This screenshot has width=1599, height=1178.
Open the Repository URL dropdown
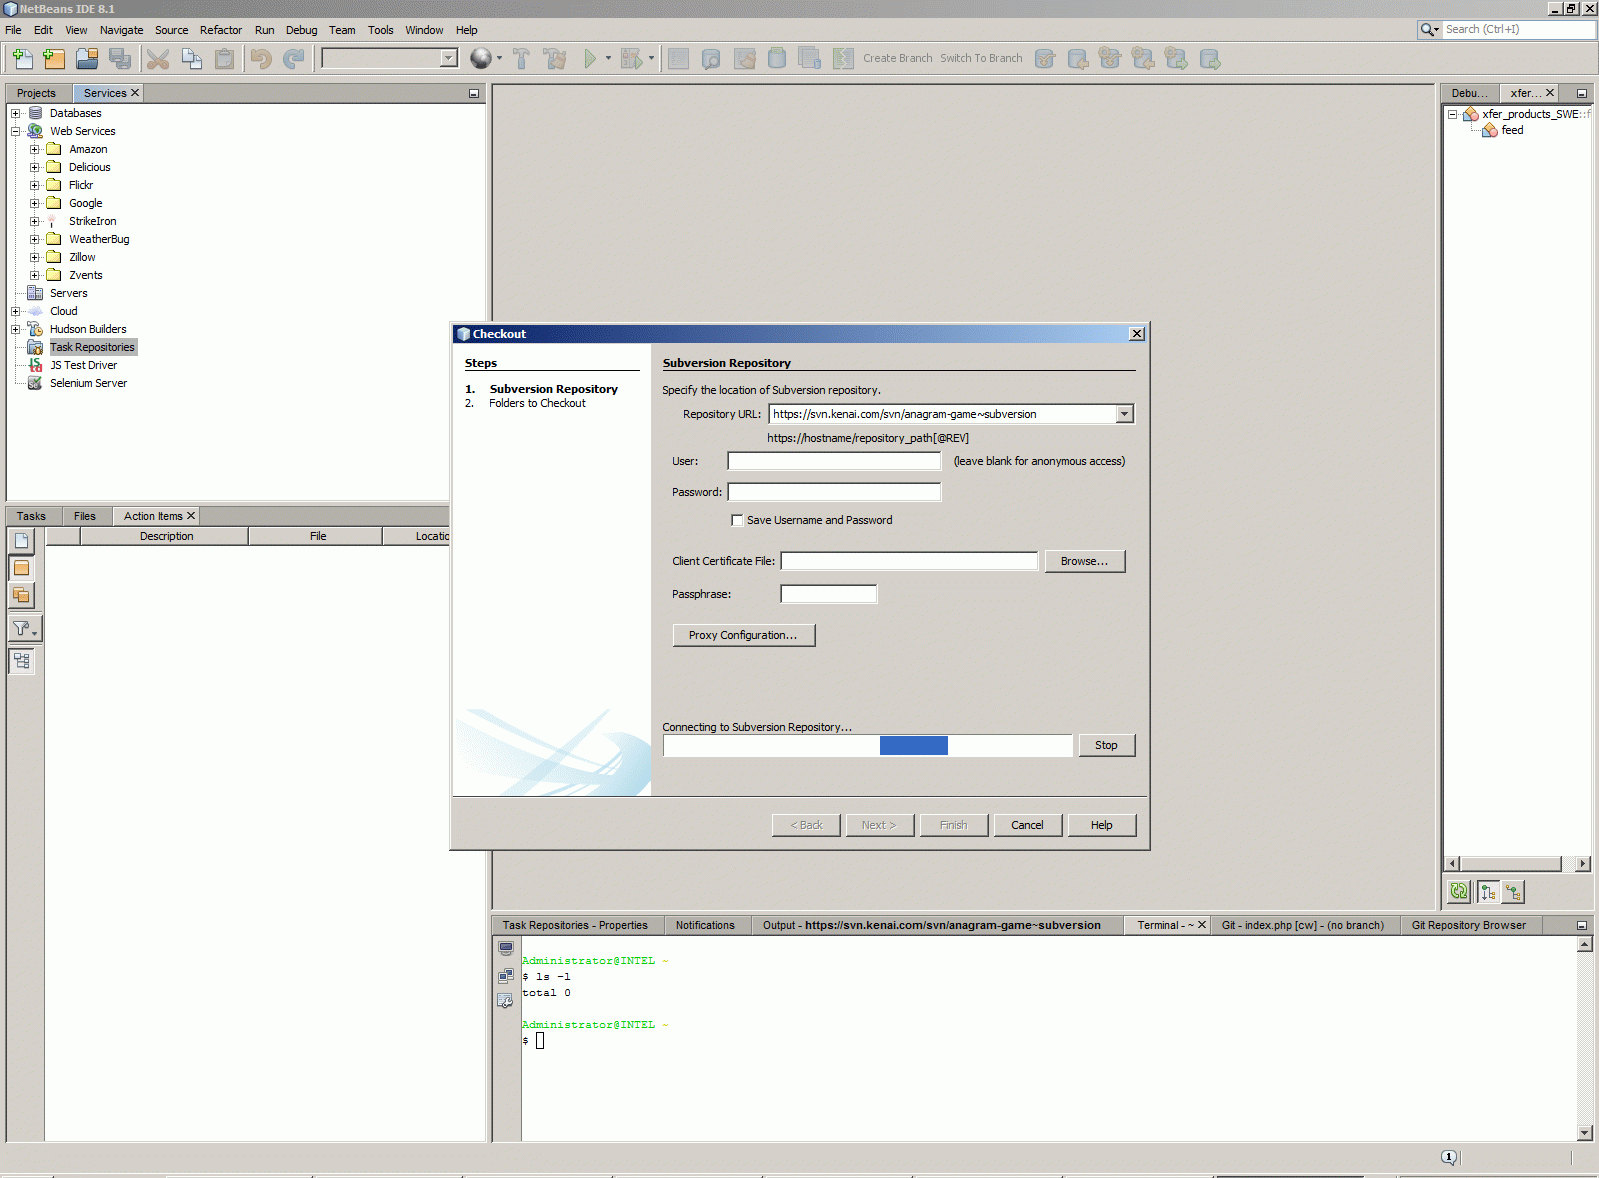[x=1125, y=414]
